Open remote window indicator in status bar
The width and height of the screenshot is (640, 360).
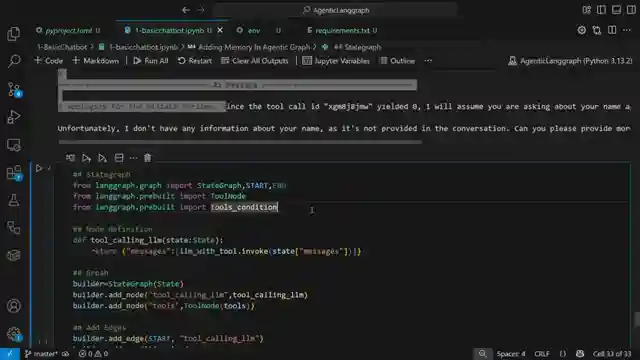[x=9, y=354]
